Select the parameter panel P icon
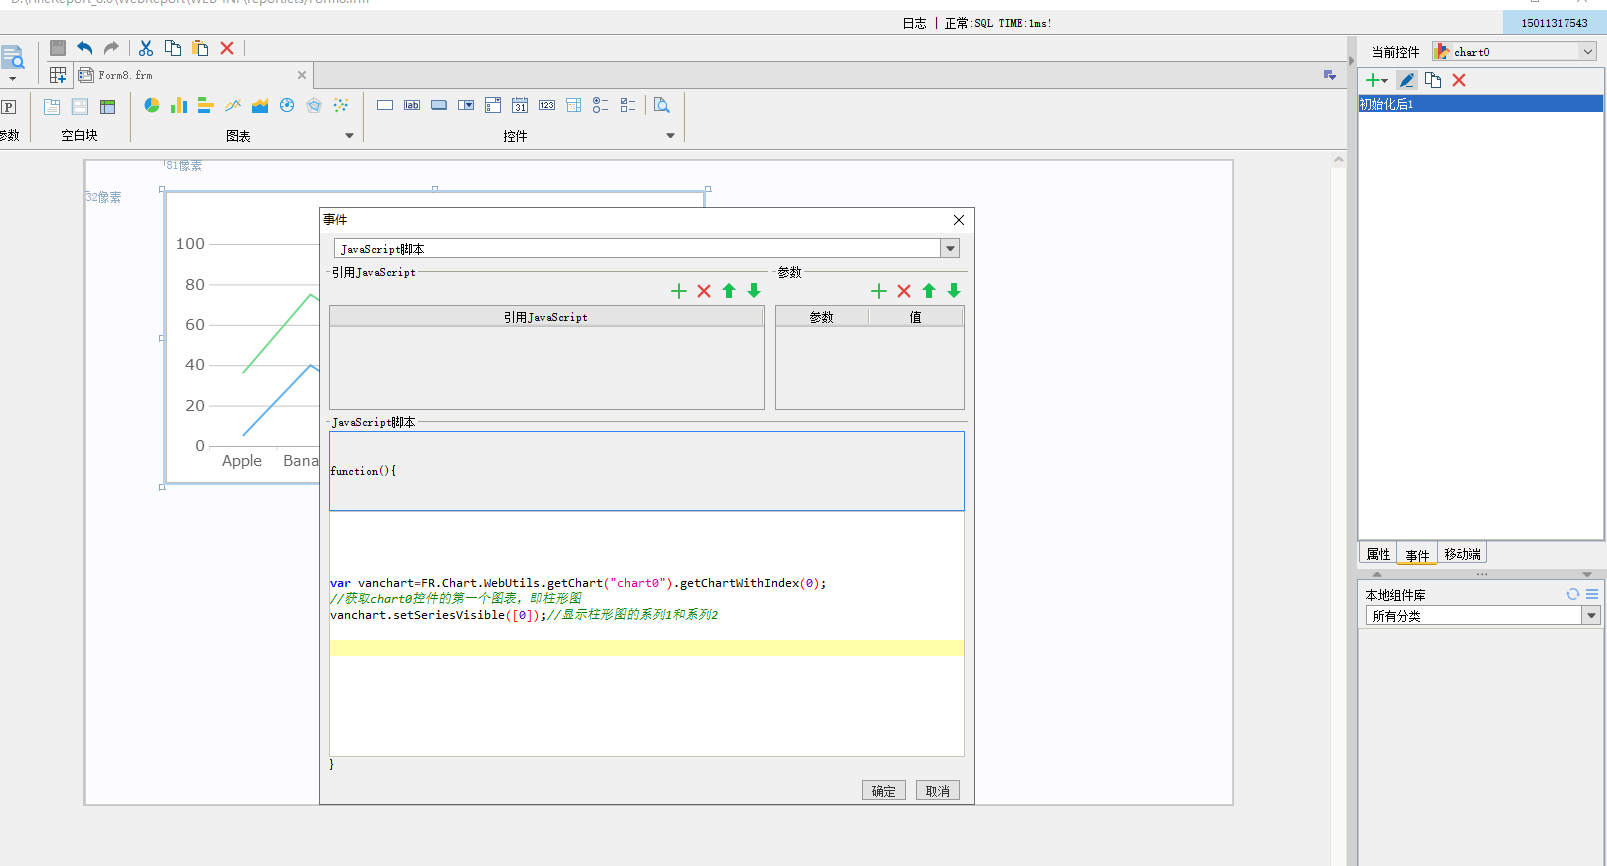 pyautogui.click(x=8, y=107)
